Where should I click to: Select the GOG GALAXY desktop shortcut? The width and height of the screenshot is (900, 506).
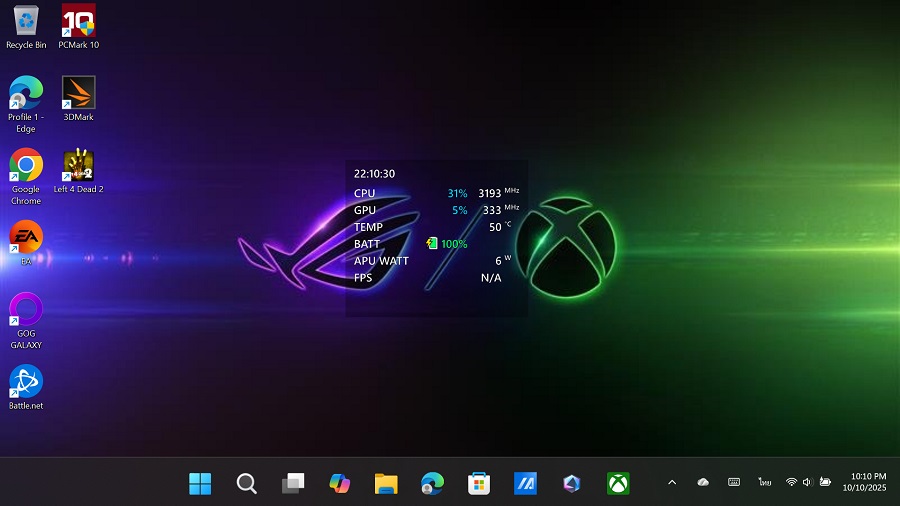point(26,310)
